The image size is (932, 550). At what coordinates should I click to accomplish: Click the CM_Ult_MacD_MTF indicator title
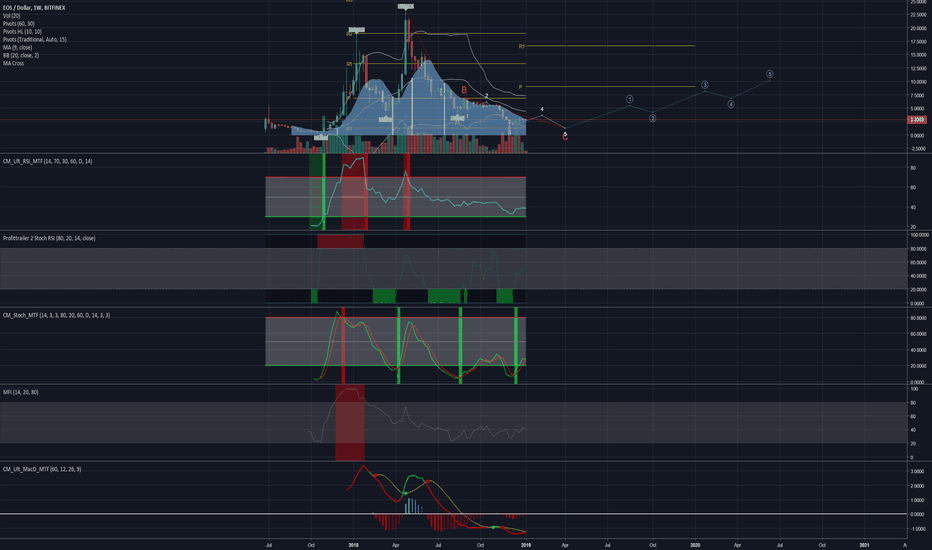click(42, 469)
